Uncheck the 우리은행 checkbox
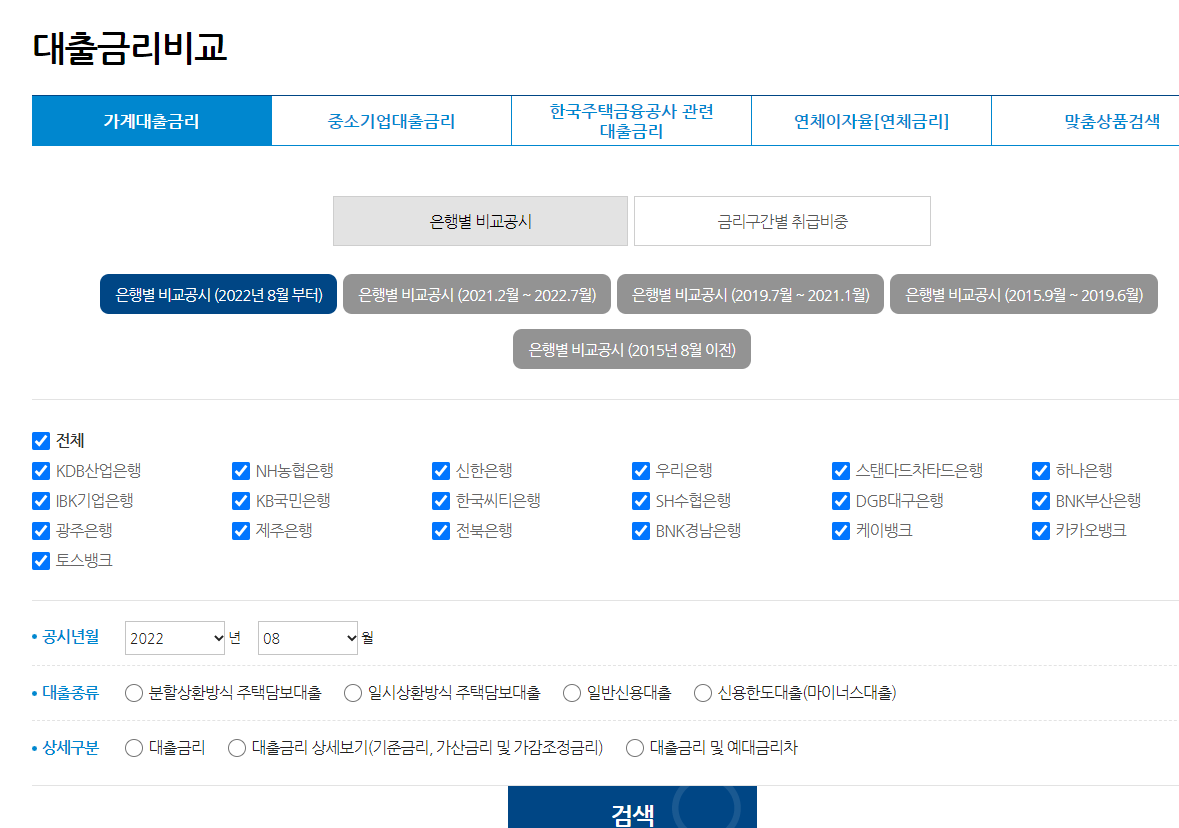This screenshot has height=828, width=1179. click(641, 471)
